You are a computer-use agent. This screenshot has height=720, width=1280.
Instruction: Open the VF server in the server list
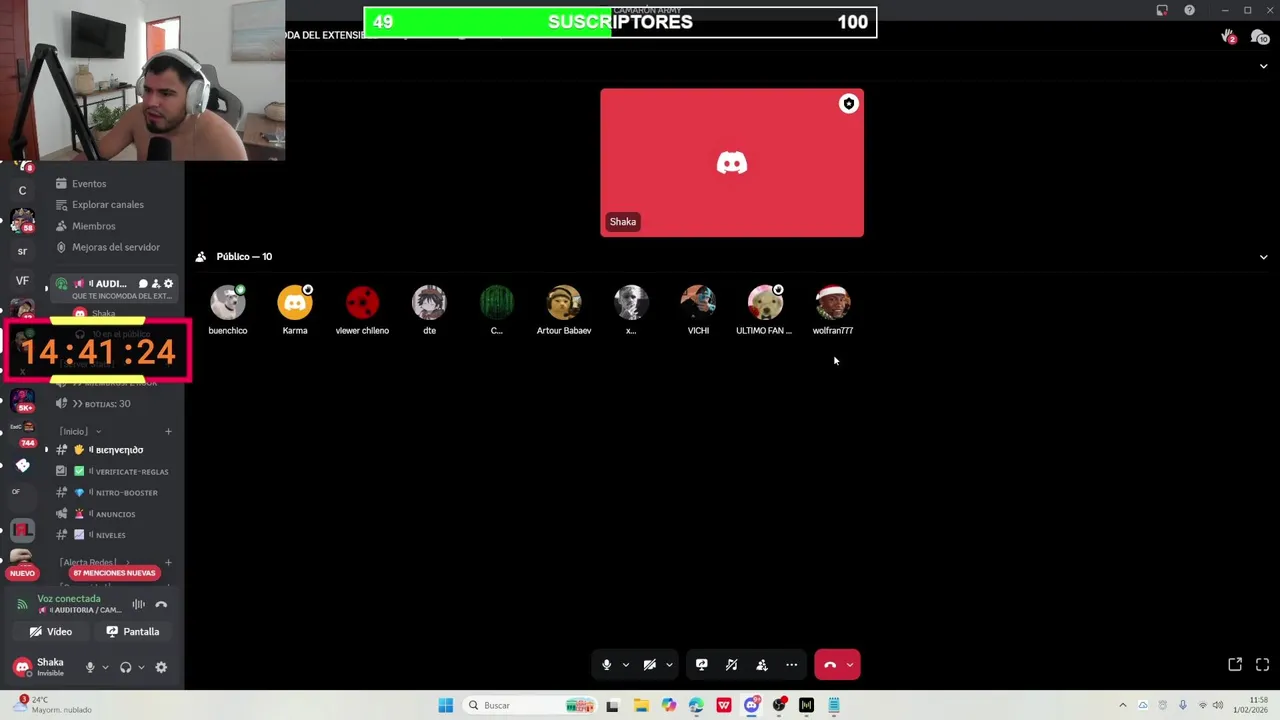tap(22, 281)
